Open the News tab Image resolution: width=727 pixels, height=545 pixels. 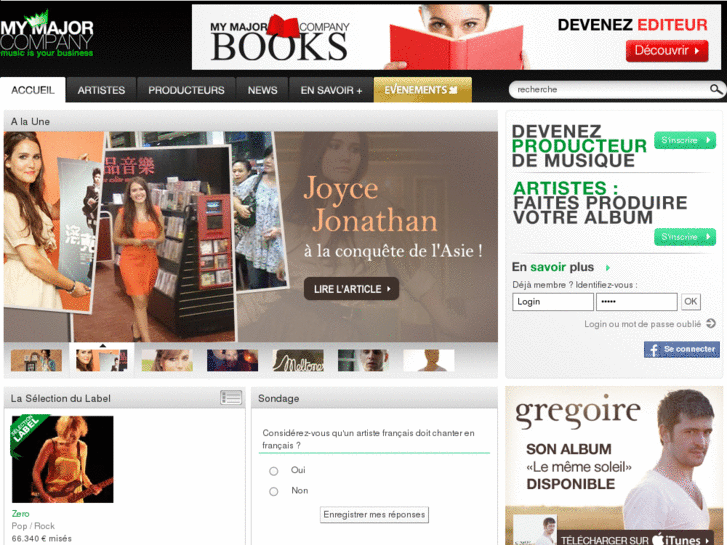pos(262,90)
